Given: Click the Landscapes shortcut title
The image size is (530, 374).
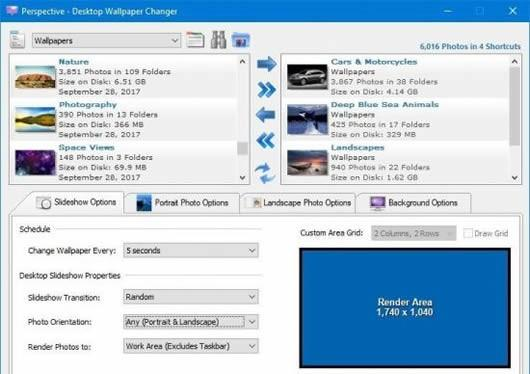Looking at the screenshot, I should [357, 147].
